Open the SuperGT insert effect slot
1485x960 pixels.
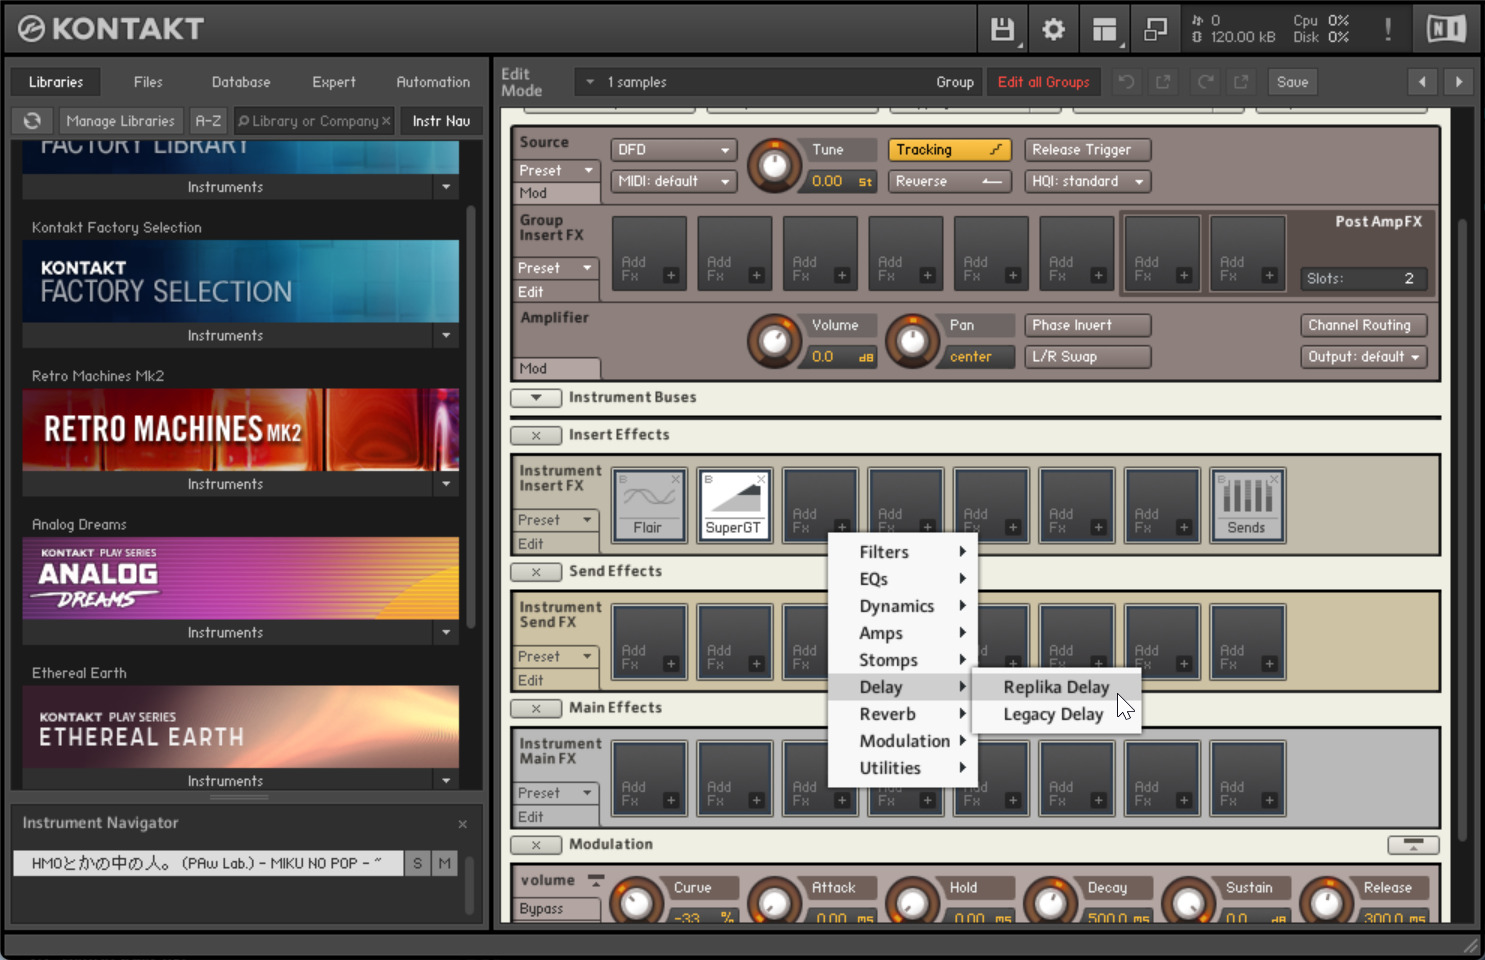pyautogui.click(x=734, y=505)
